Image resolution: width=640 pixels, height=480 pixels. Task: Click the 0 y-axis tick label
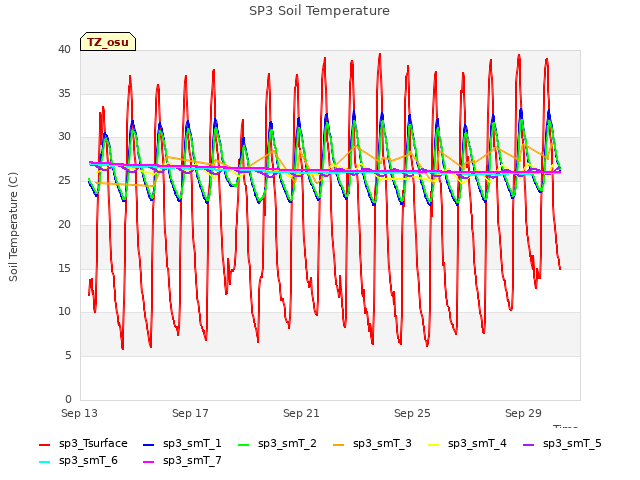coord(68,400)
